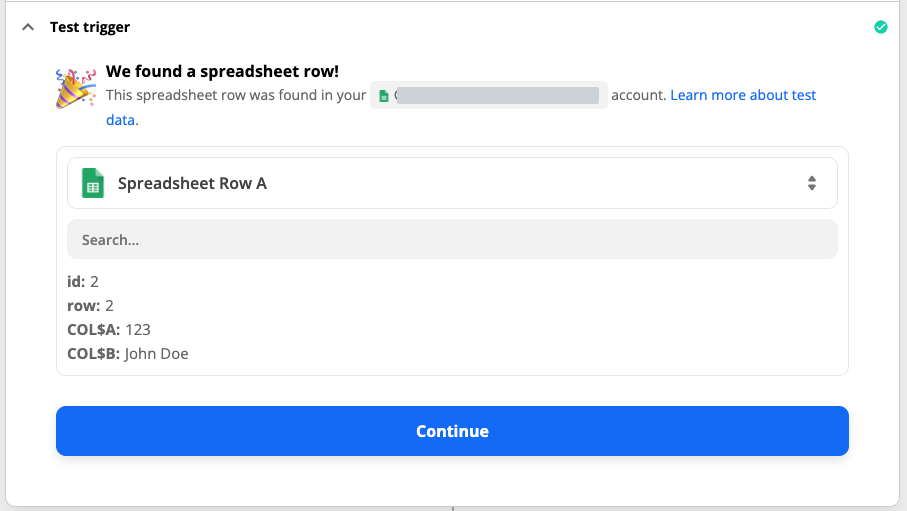The height and width of the screenshot is (511, 907).
Task: Click the small Google Sheets icon in account chip
Action: (383, 96)
